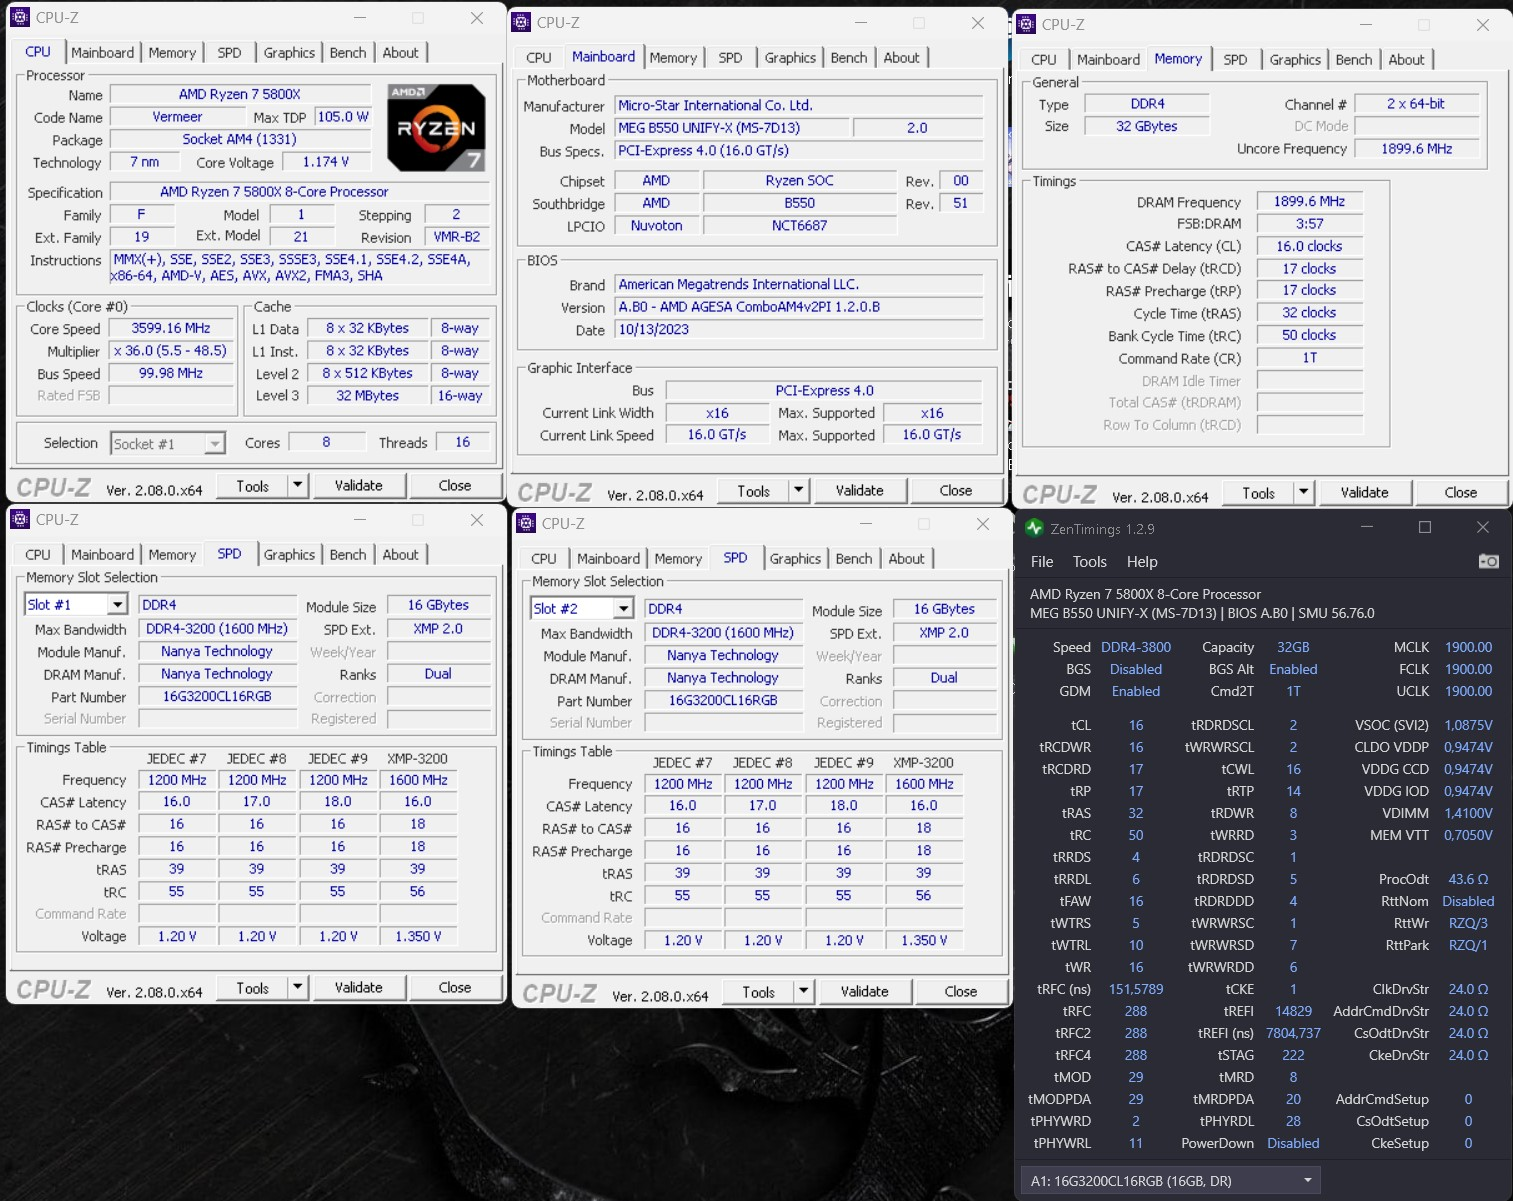The height and width of the screenshot is (1201, 1513).
Task: Open the Tools arrow dropdown in the Slot #1 SPD window
Action: pyautogui.click(x=297, y=987)
